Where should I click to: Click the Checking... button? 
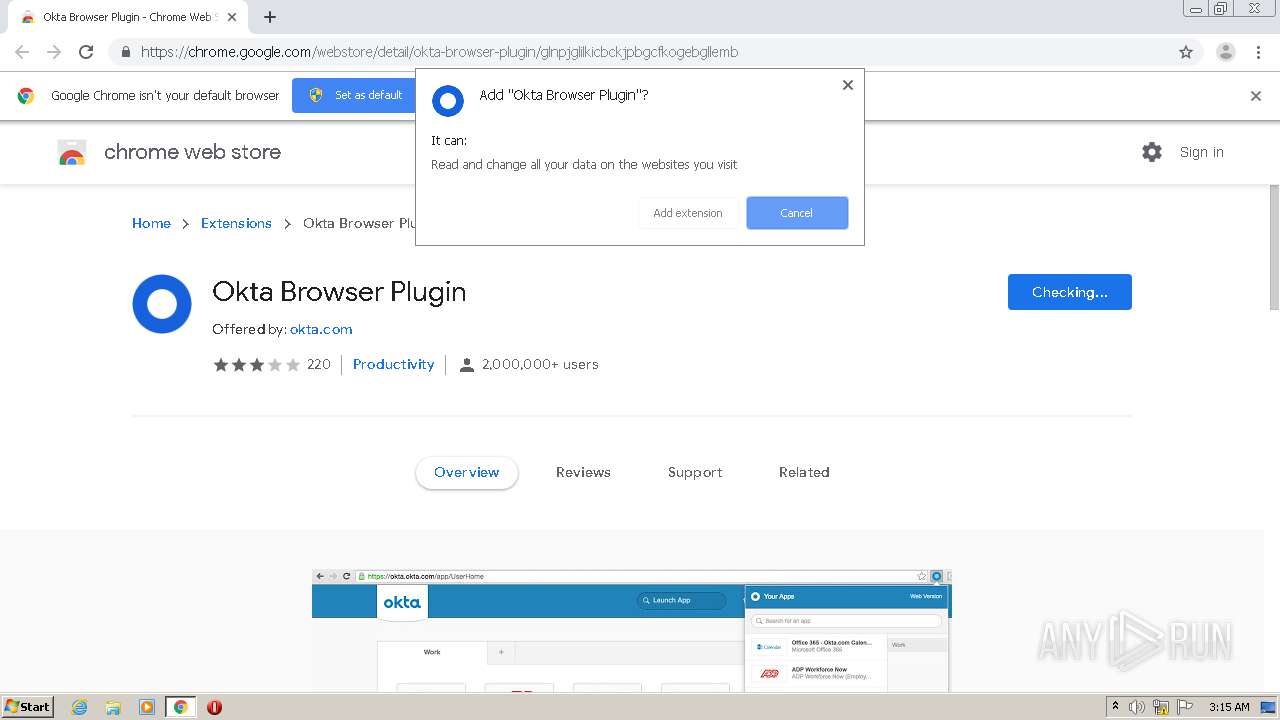tap(1070, 292)
